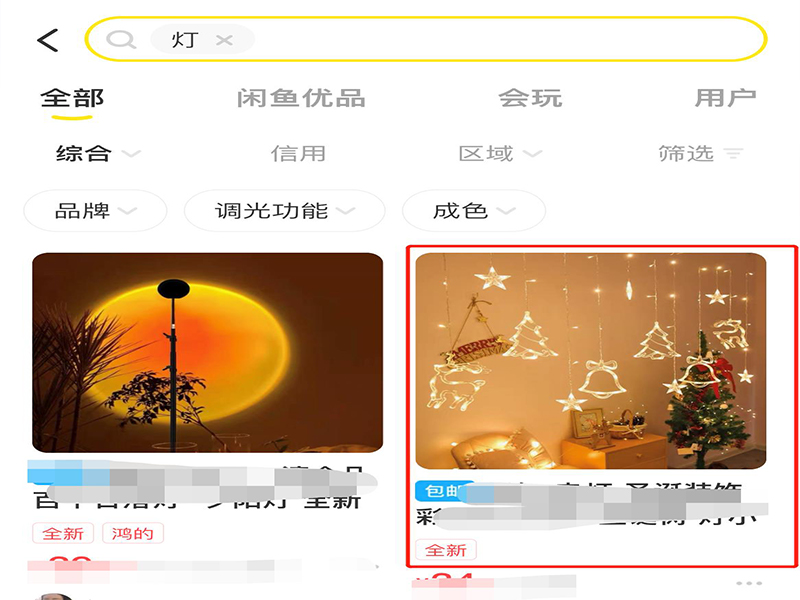The image size is (800, 600).
Task: Open the 调光功能 dropdown filter
Action: [x=284, y=211]
